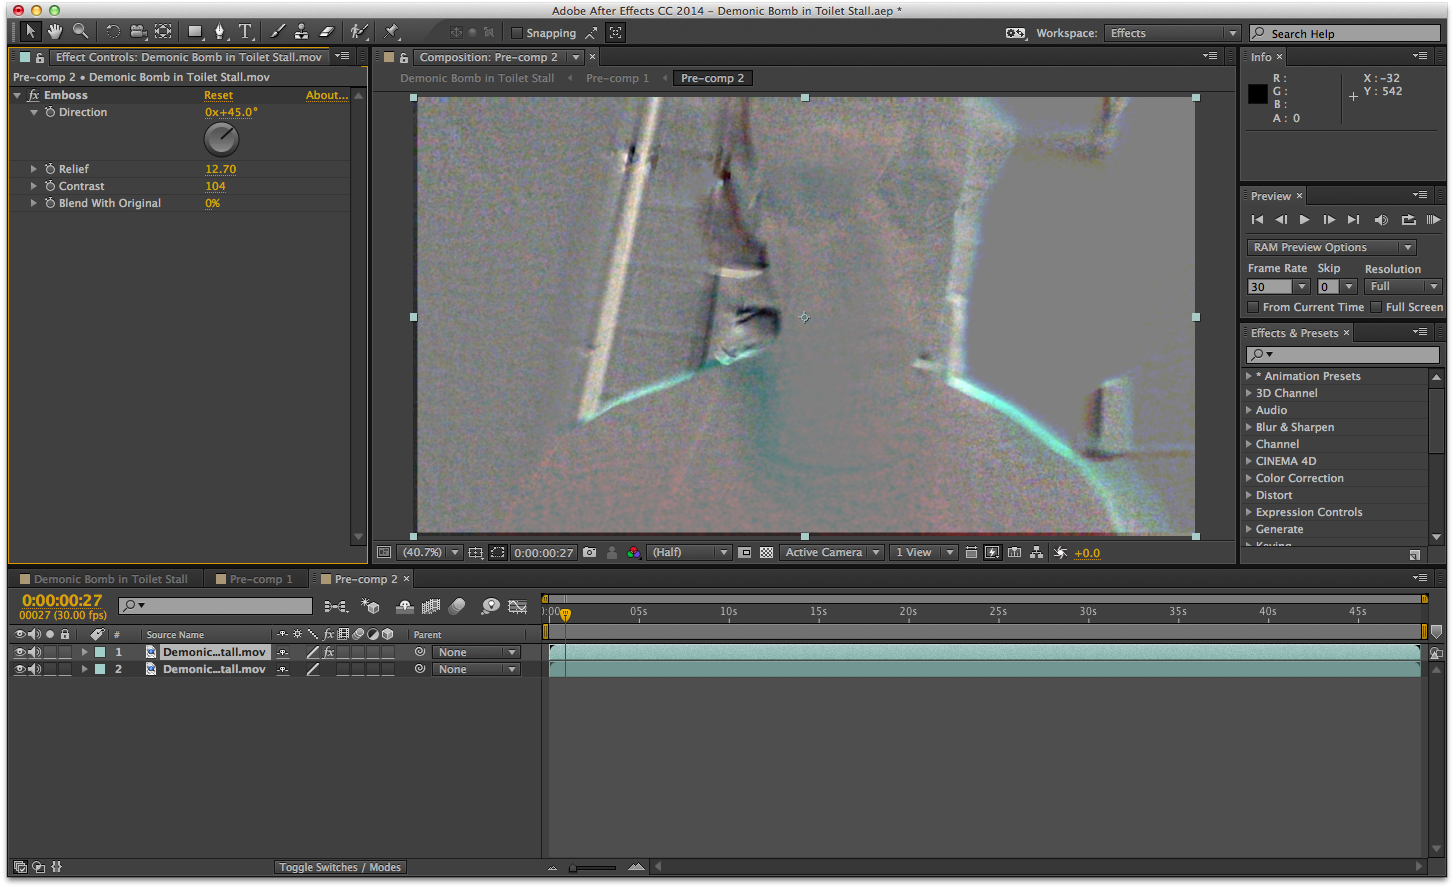
Task: Select Demonic Bomb in Toilet Stall breadcrumb
Action: pyautogui.click(x=477, y=78)
